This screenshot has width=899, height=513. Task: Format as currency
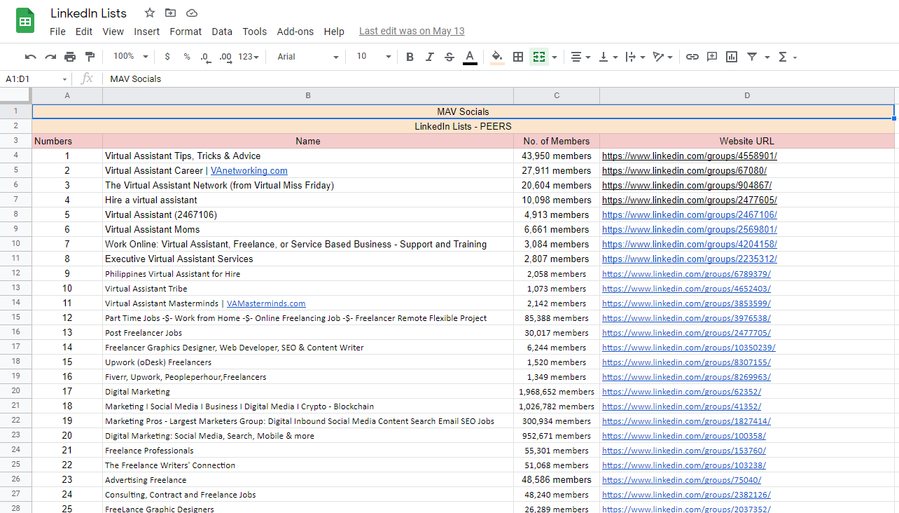(167, 57)
